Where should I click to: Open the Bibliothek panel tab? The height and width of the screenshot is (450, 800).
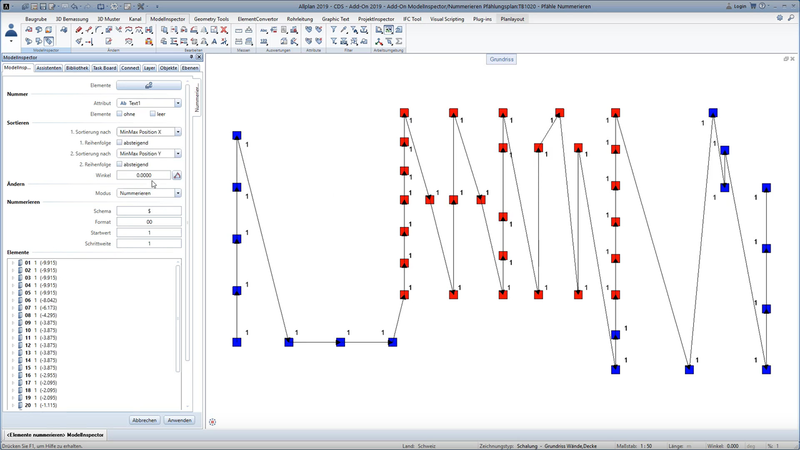[x=77, y=68]
